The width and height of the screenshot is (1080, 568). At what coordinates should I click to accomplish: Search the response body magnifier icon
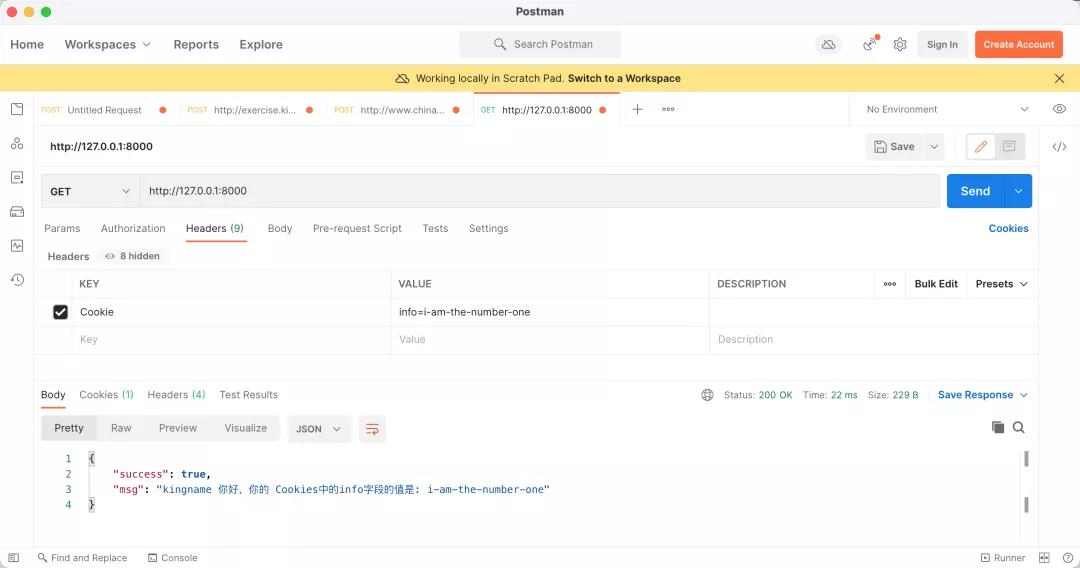(1019, 428)
